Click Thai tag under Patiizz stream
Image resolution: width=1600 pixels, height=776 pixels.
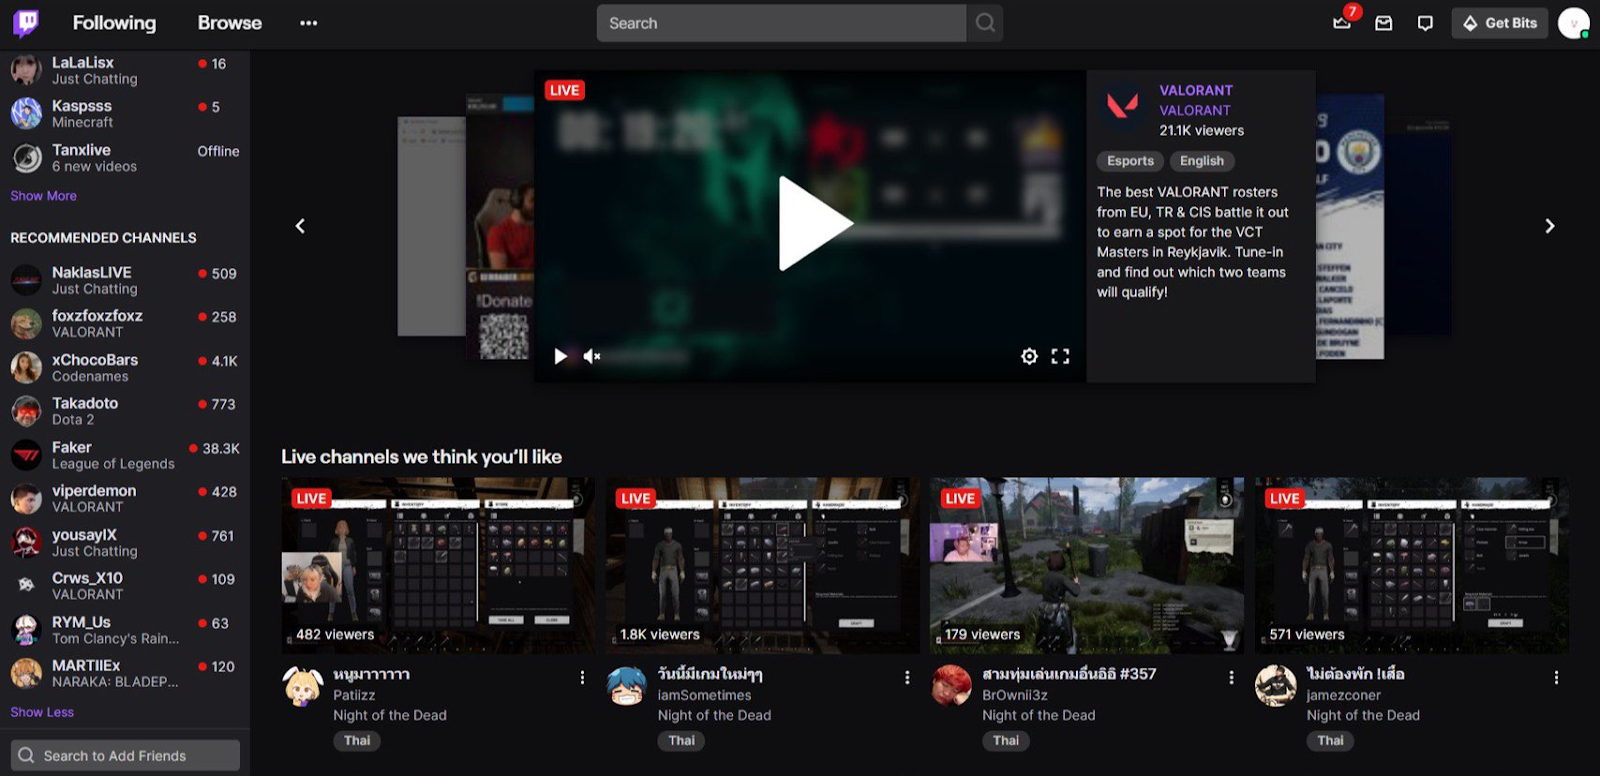pos(357,741)
